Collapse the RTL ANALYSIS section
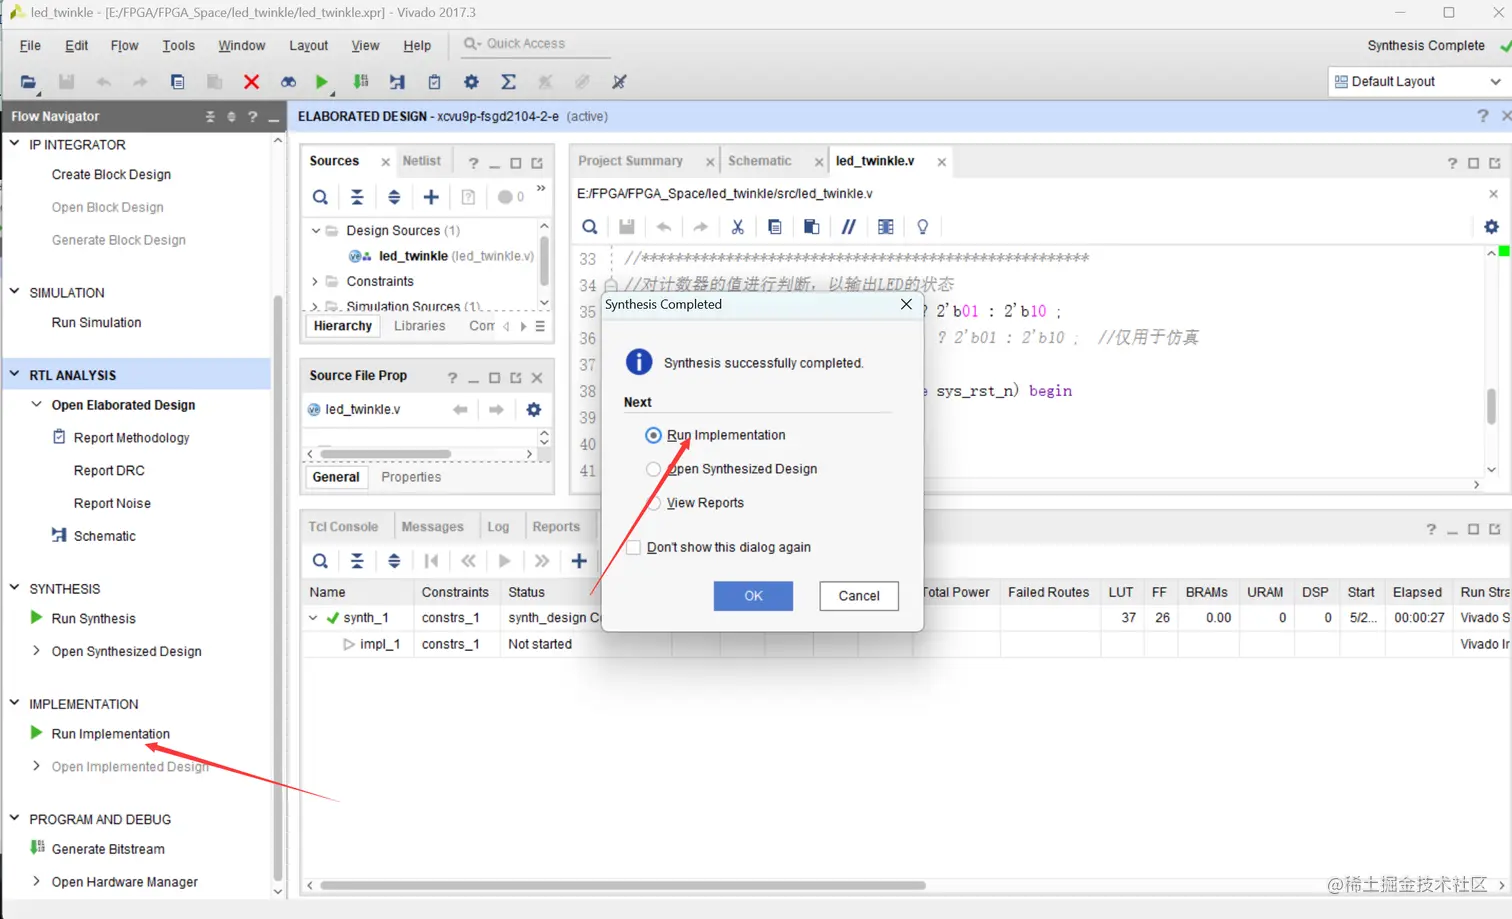 (15, 375)
